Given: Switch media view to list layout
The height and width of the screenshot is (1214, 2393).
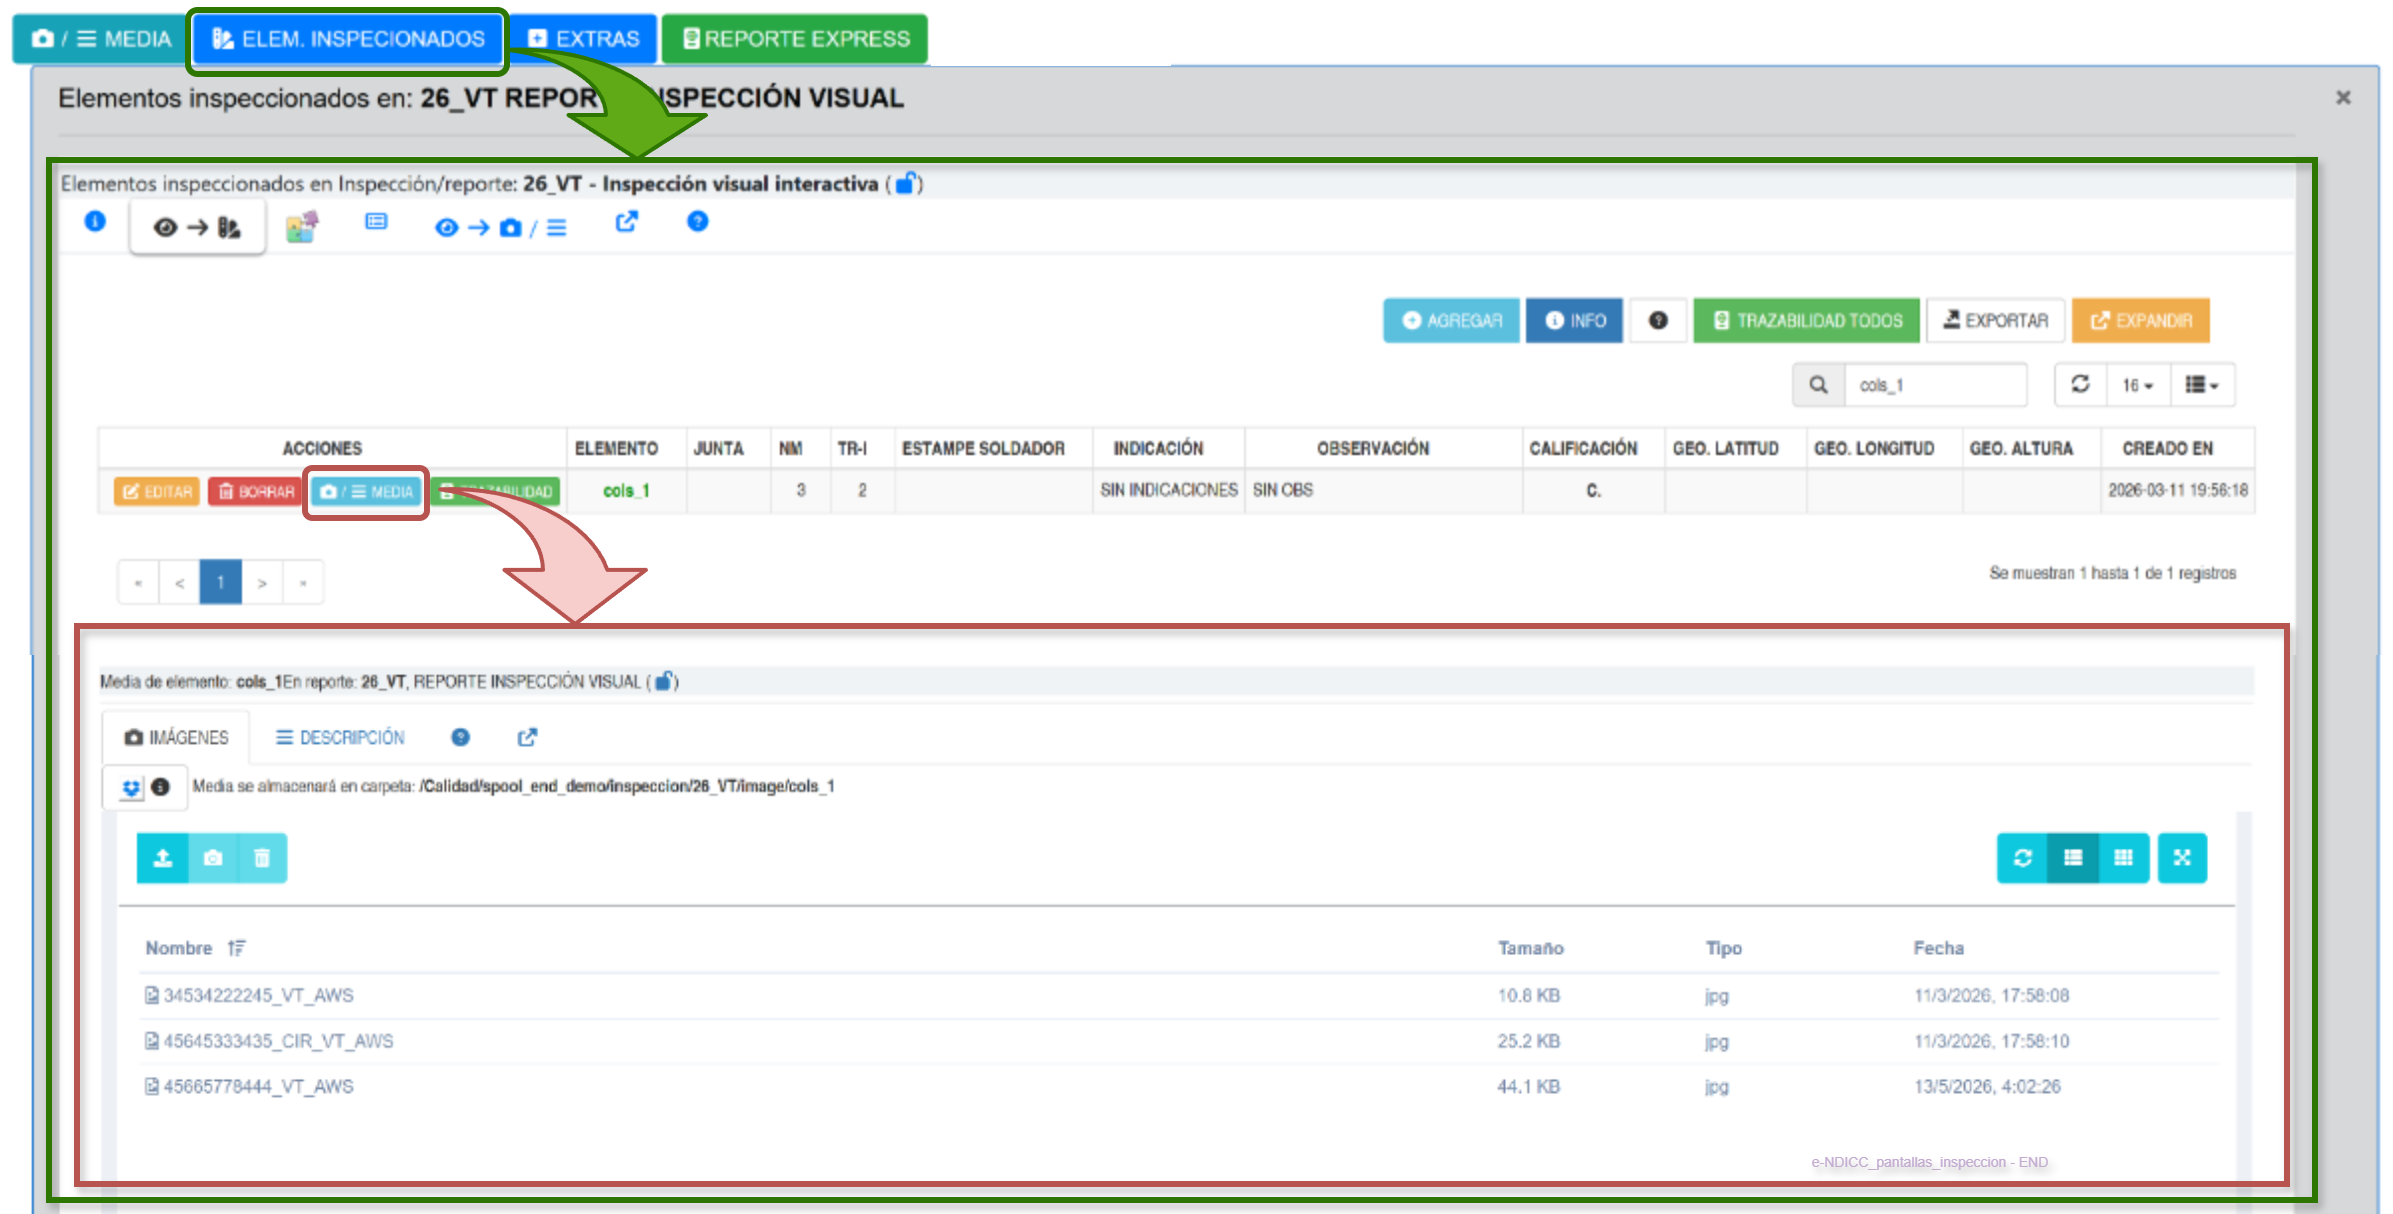Looking at the screenshot, I should click(2073, 858).
